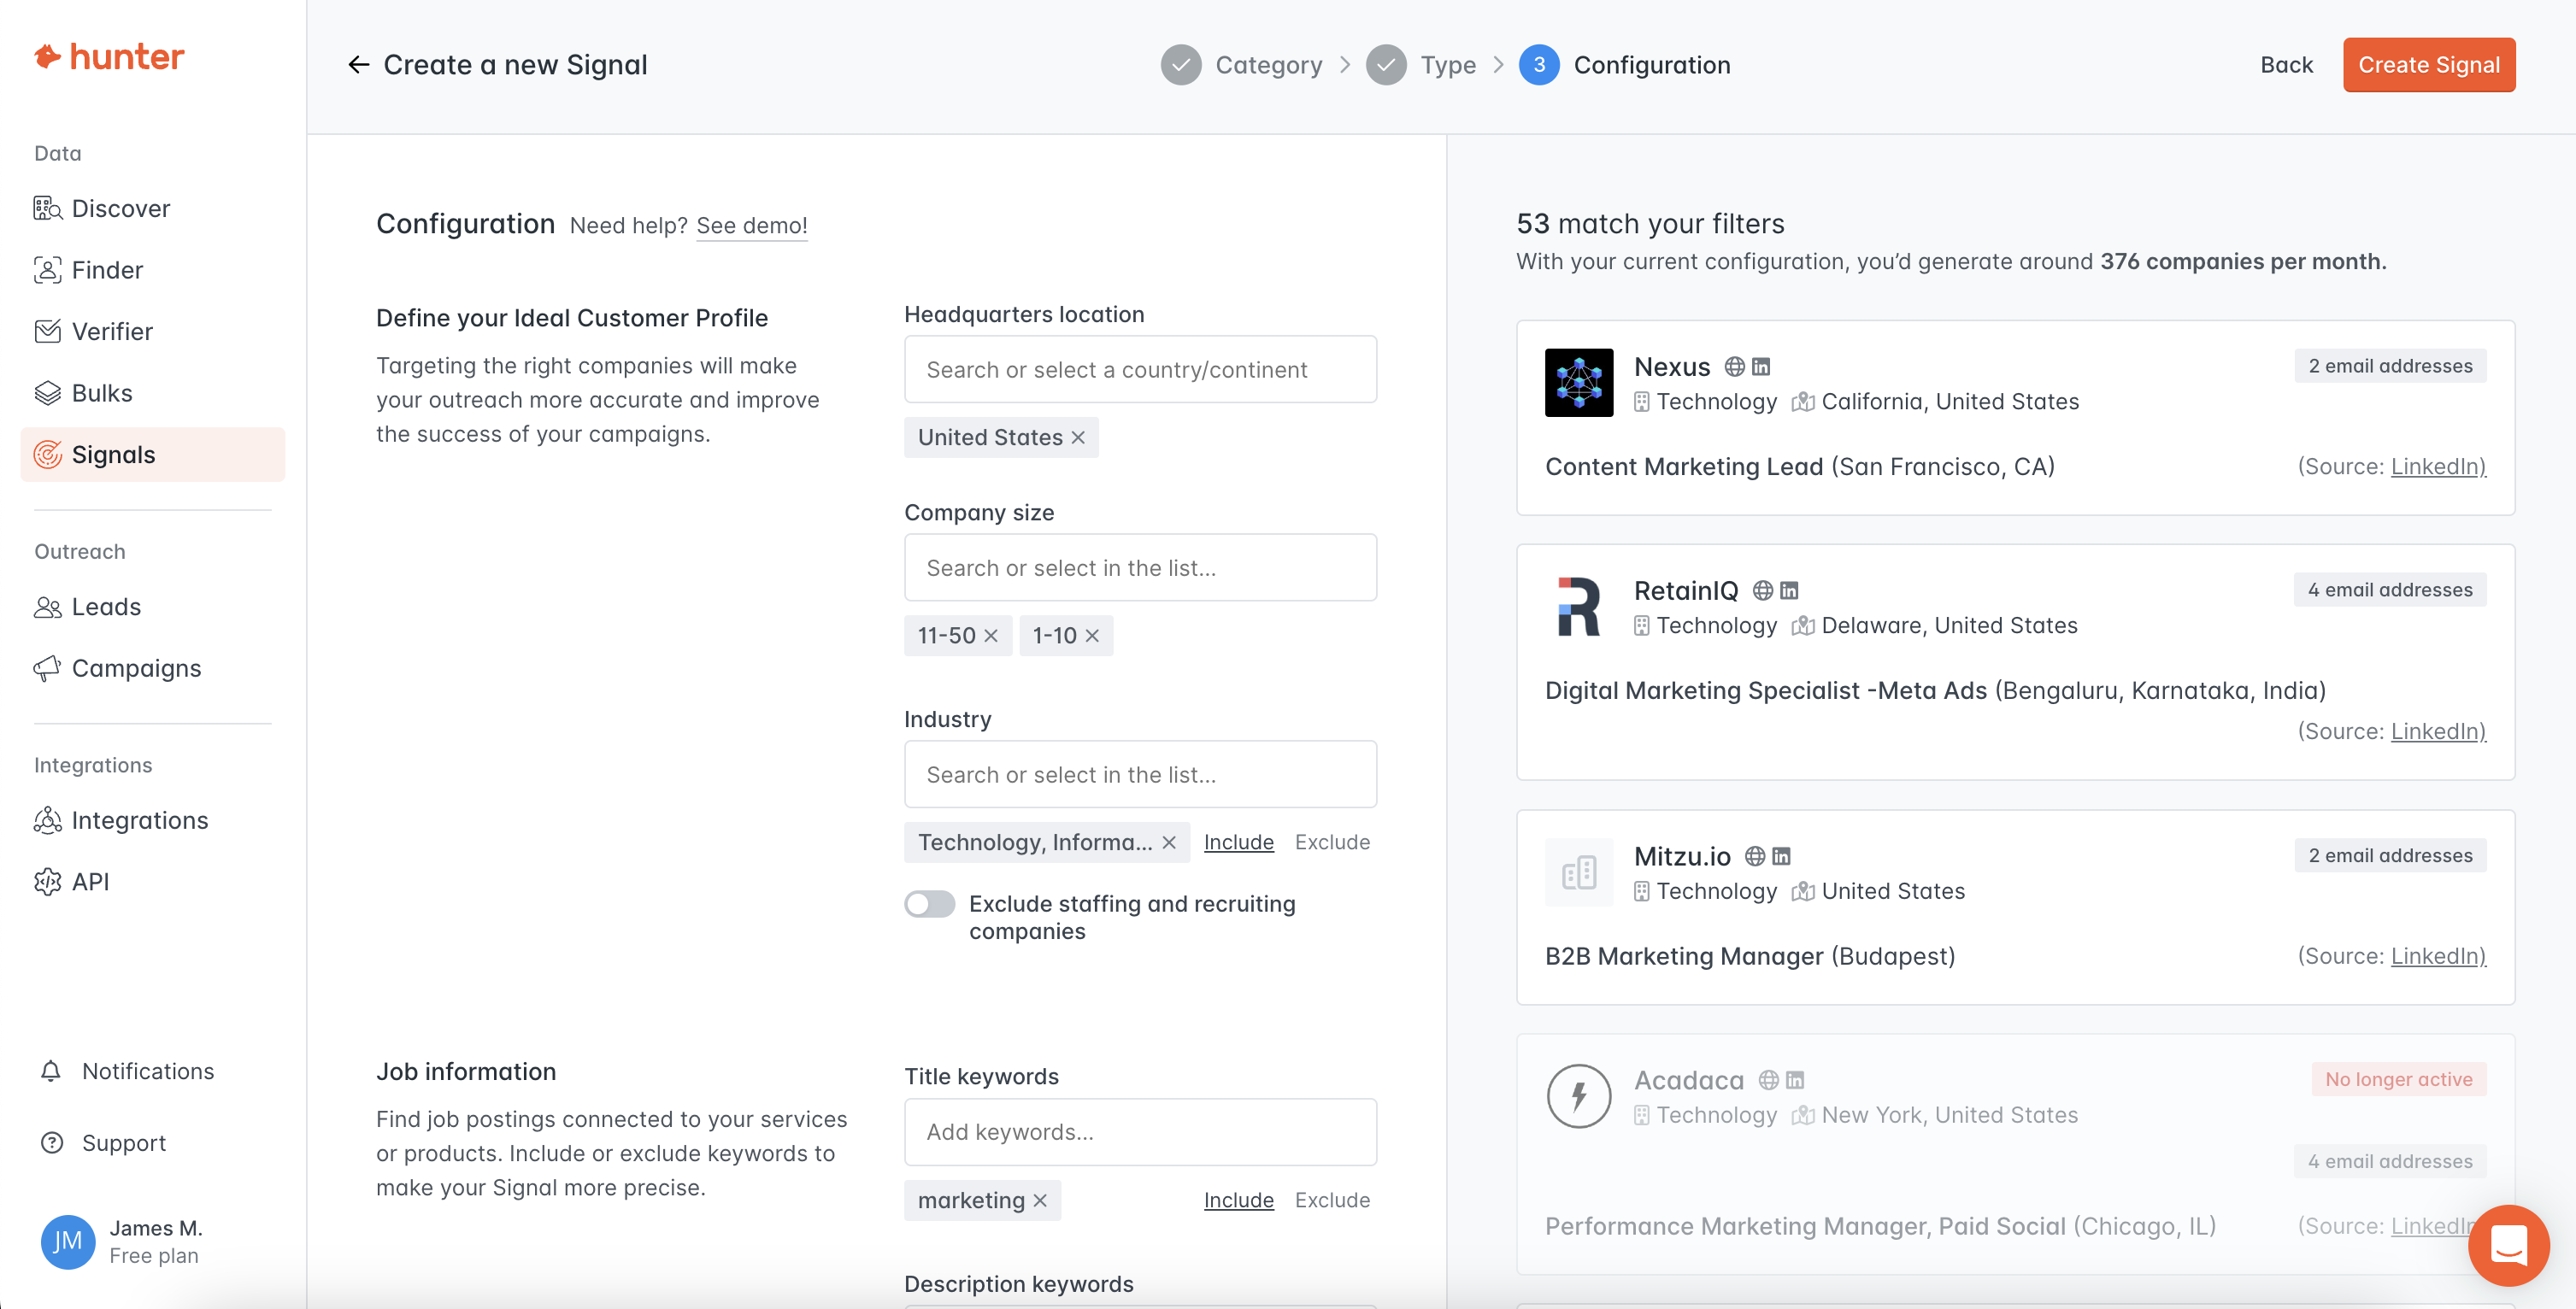Remove the 11-50 company size tag
This screenshot has width=2576, height=1309.
[x=991, y=636]
